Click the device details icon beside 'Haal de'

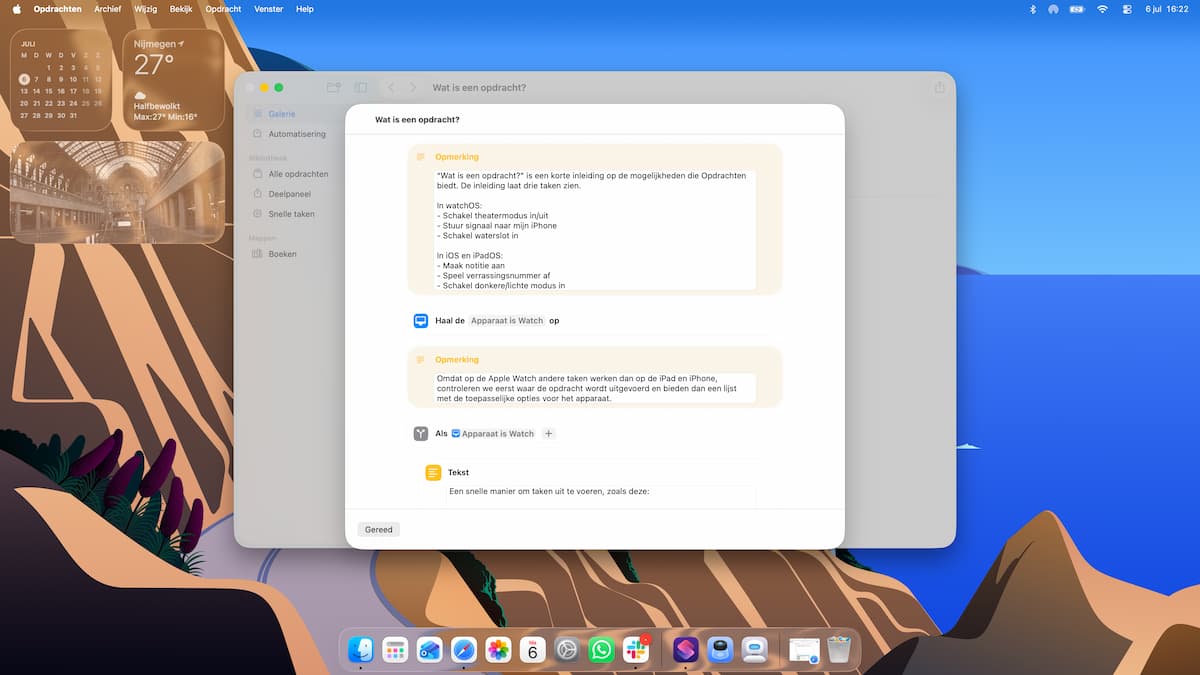tap(421, 321)
